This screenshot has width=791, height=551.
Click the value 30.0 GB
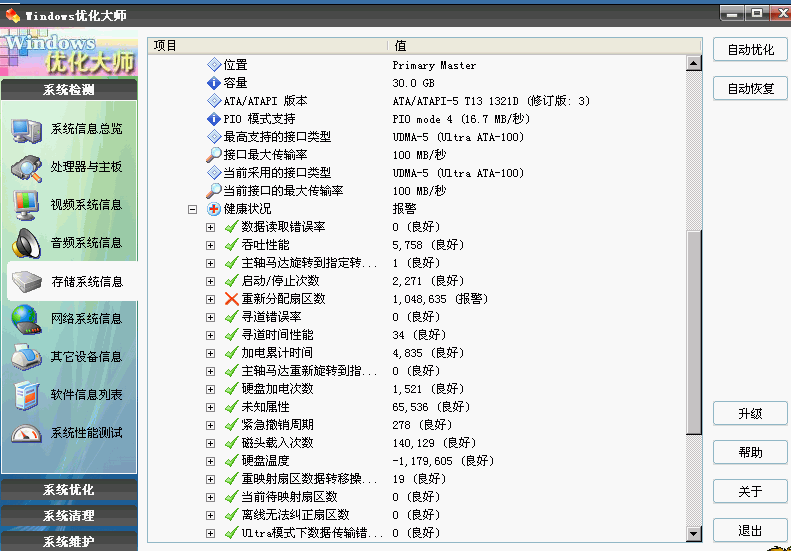tap(413, 83)
